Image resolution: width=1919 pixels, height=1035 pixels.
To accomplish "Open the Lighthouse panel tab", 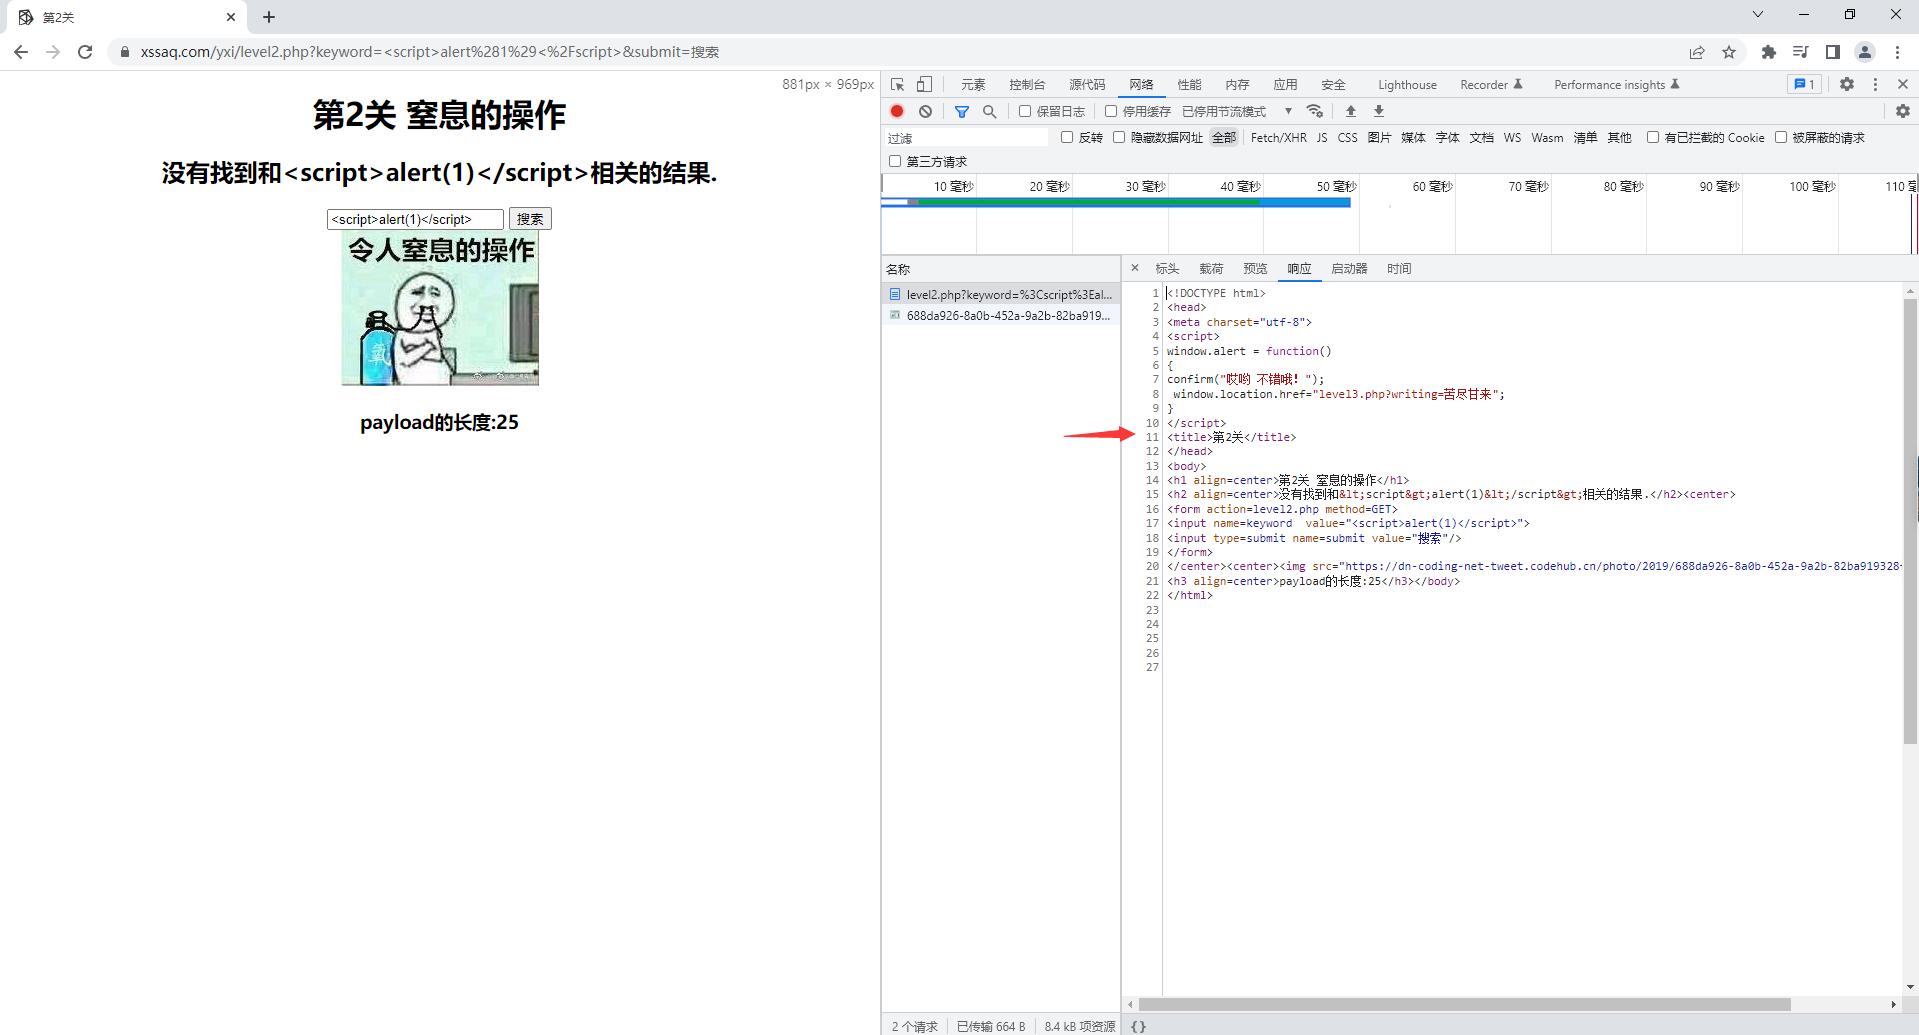I will click(1407, 85).
